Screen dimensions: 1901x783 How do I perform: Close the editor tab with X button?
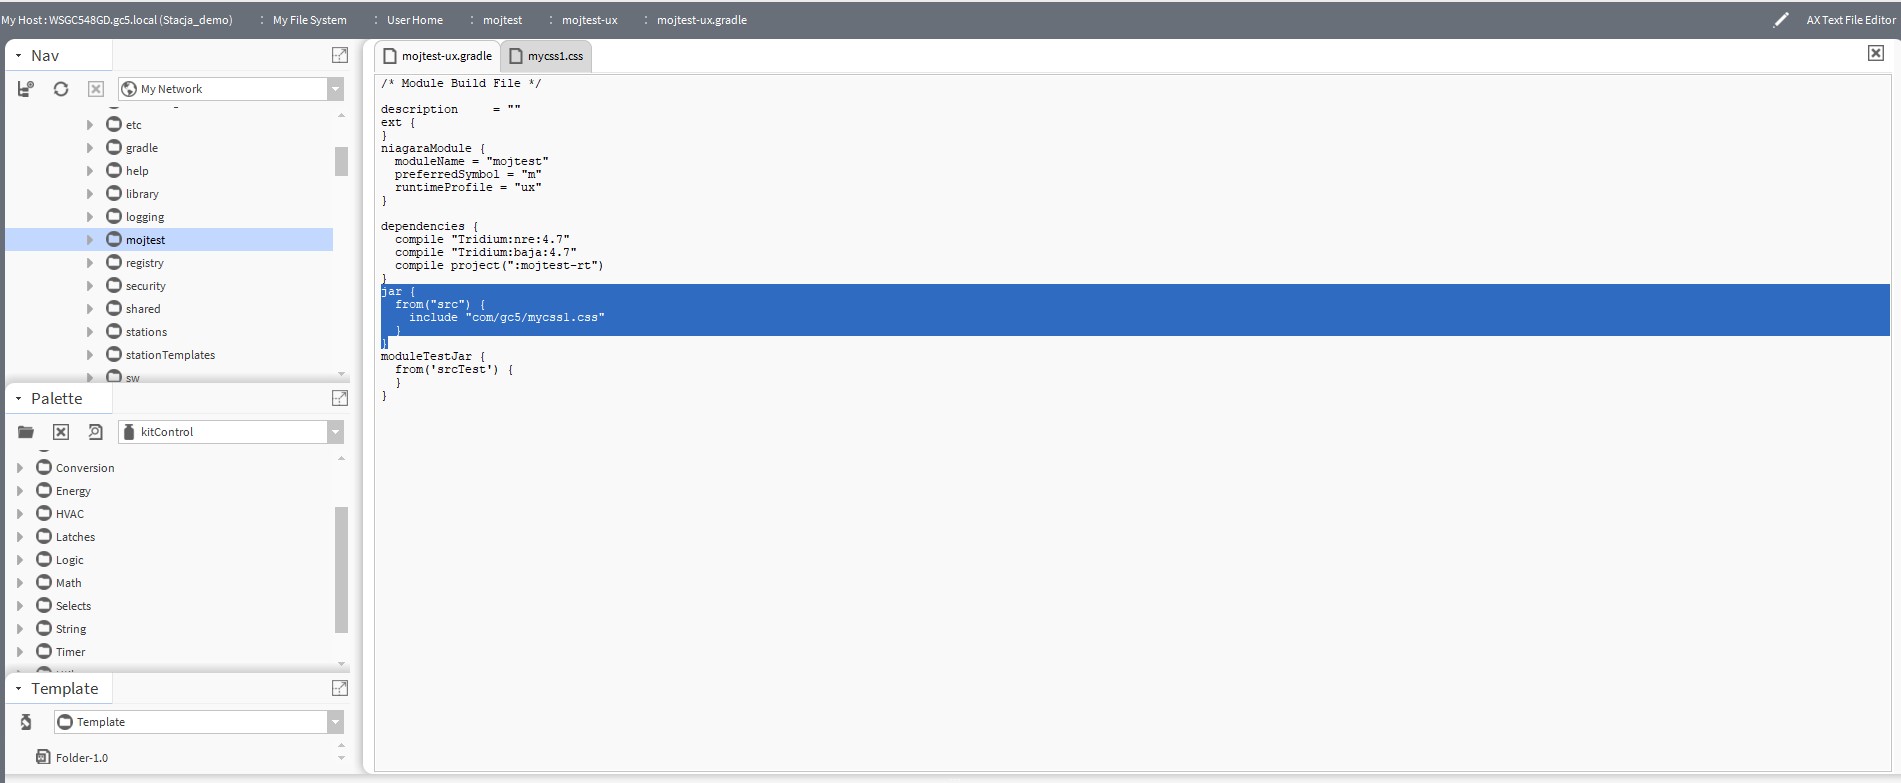click(x=1876, y=53)
